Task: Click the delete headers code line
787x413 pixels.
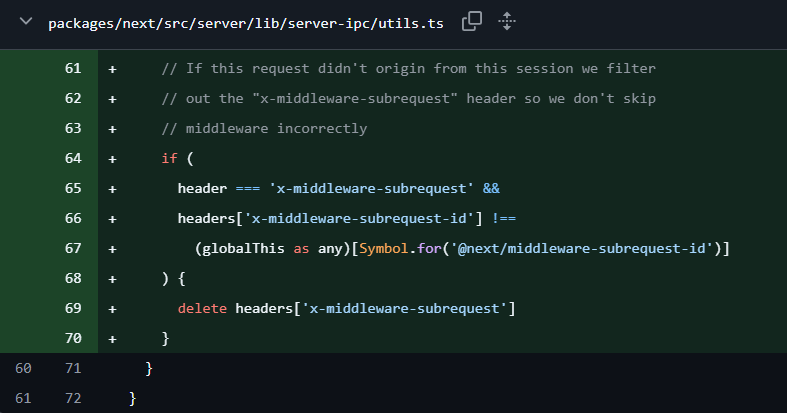Action: (x=346, y=308)
